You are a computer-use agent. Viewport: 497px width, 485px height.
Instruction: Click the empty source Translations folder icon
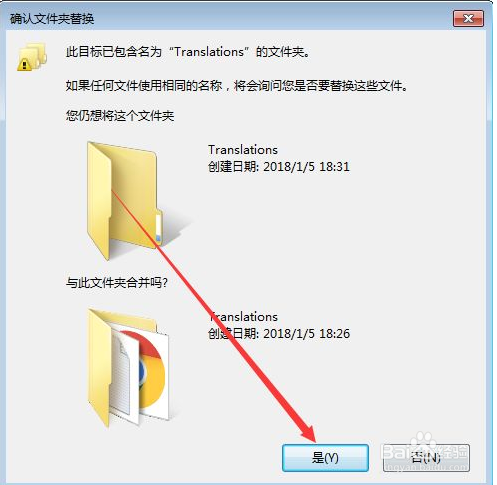(125, 201)
